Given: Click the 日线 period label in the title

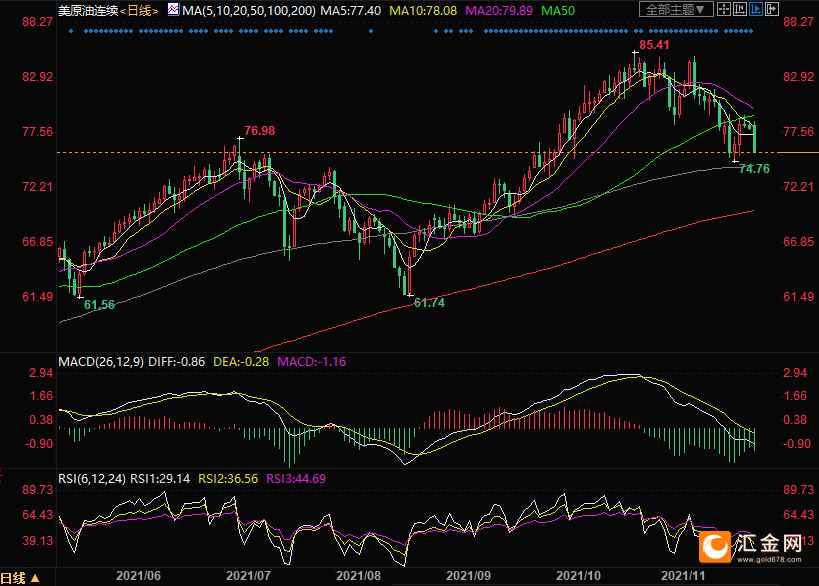Looking at the screenshot, I should [139, 10].
